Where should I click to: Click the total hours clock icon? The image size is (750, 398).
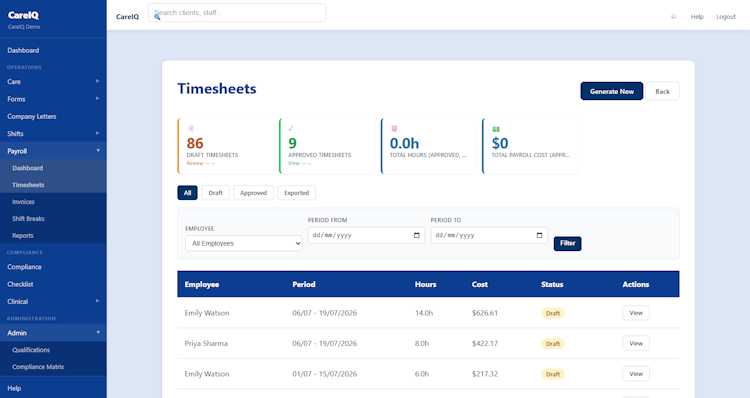[394, 128]
